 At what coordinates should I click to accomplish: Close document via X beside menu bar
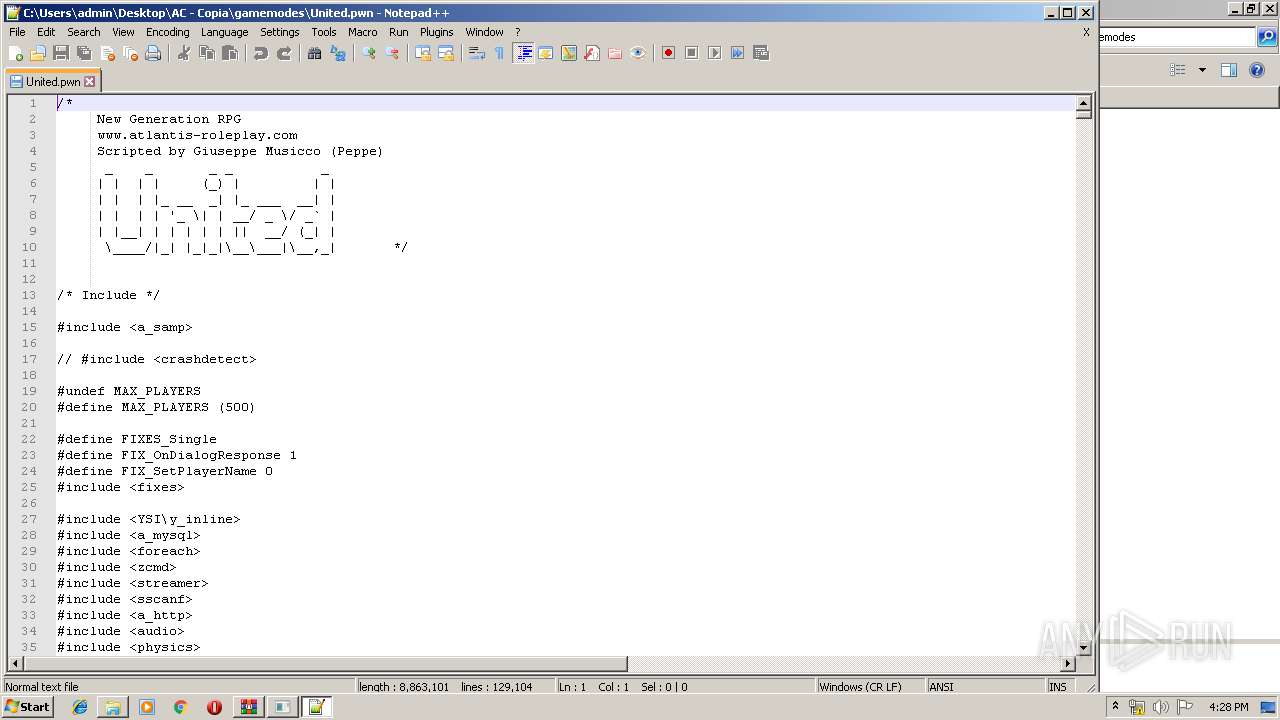coord(1086,32)
